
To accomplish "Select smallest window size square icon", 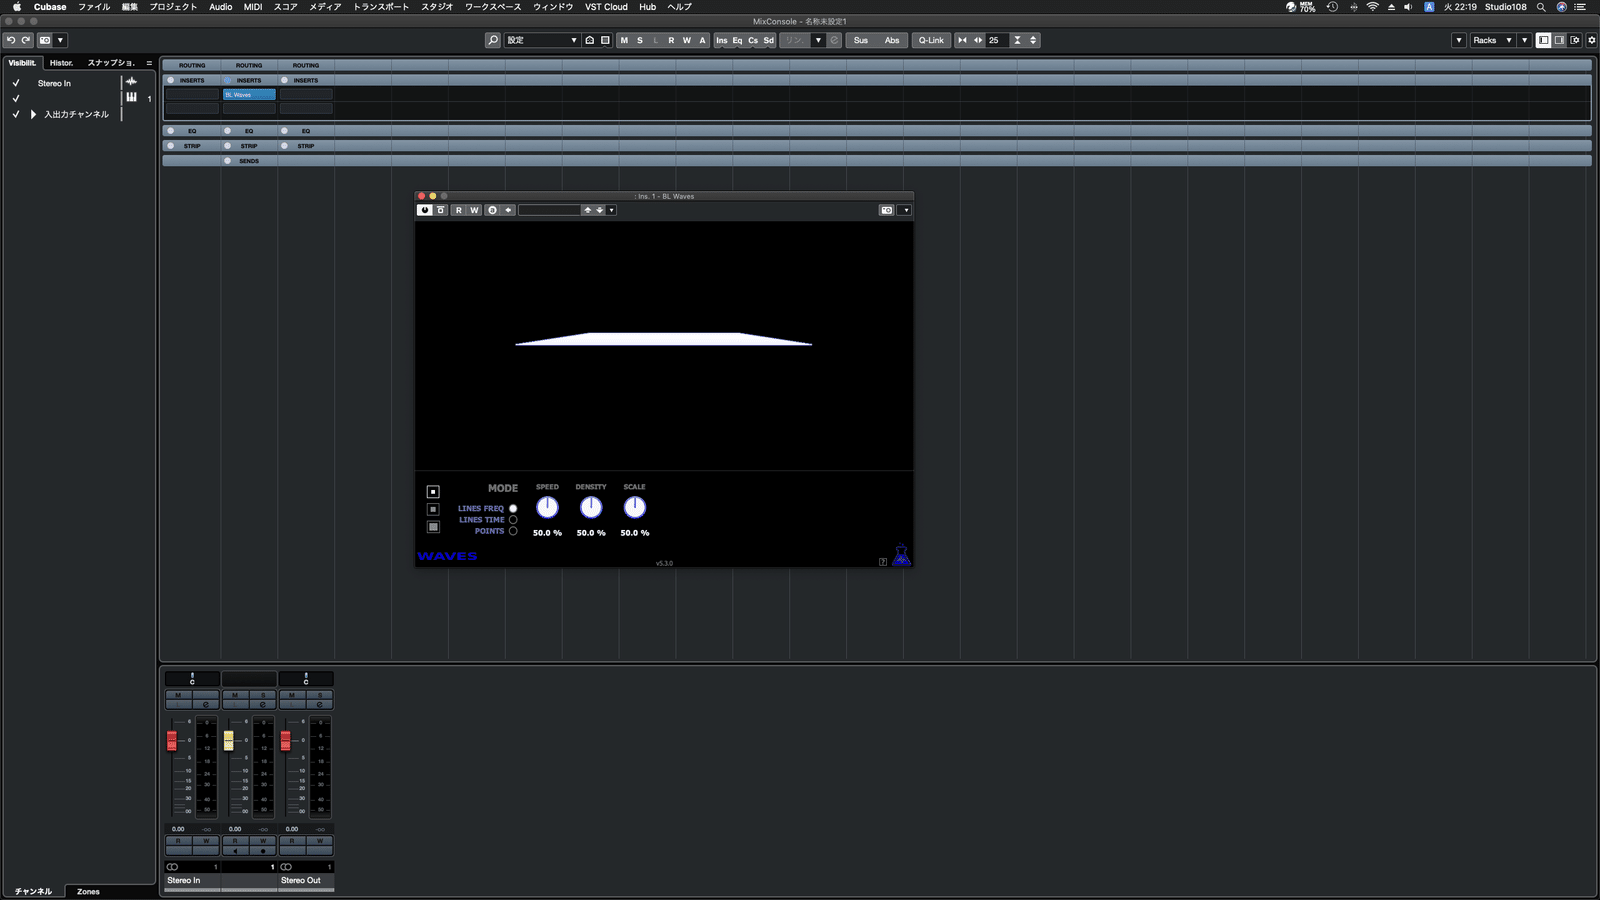I will point(433,491).
